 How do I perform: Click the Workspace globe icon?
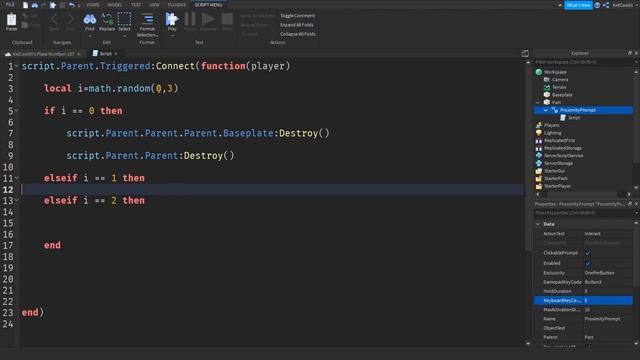click(x=539, y=72)
